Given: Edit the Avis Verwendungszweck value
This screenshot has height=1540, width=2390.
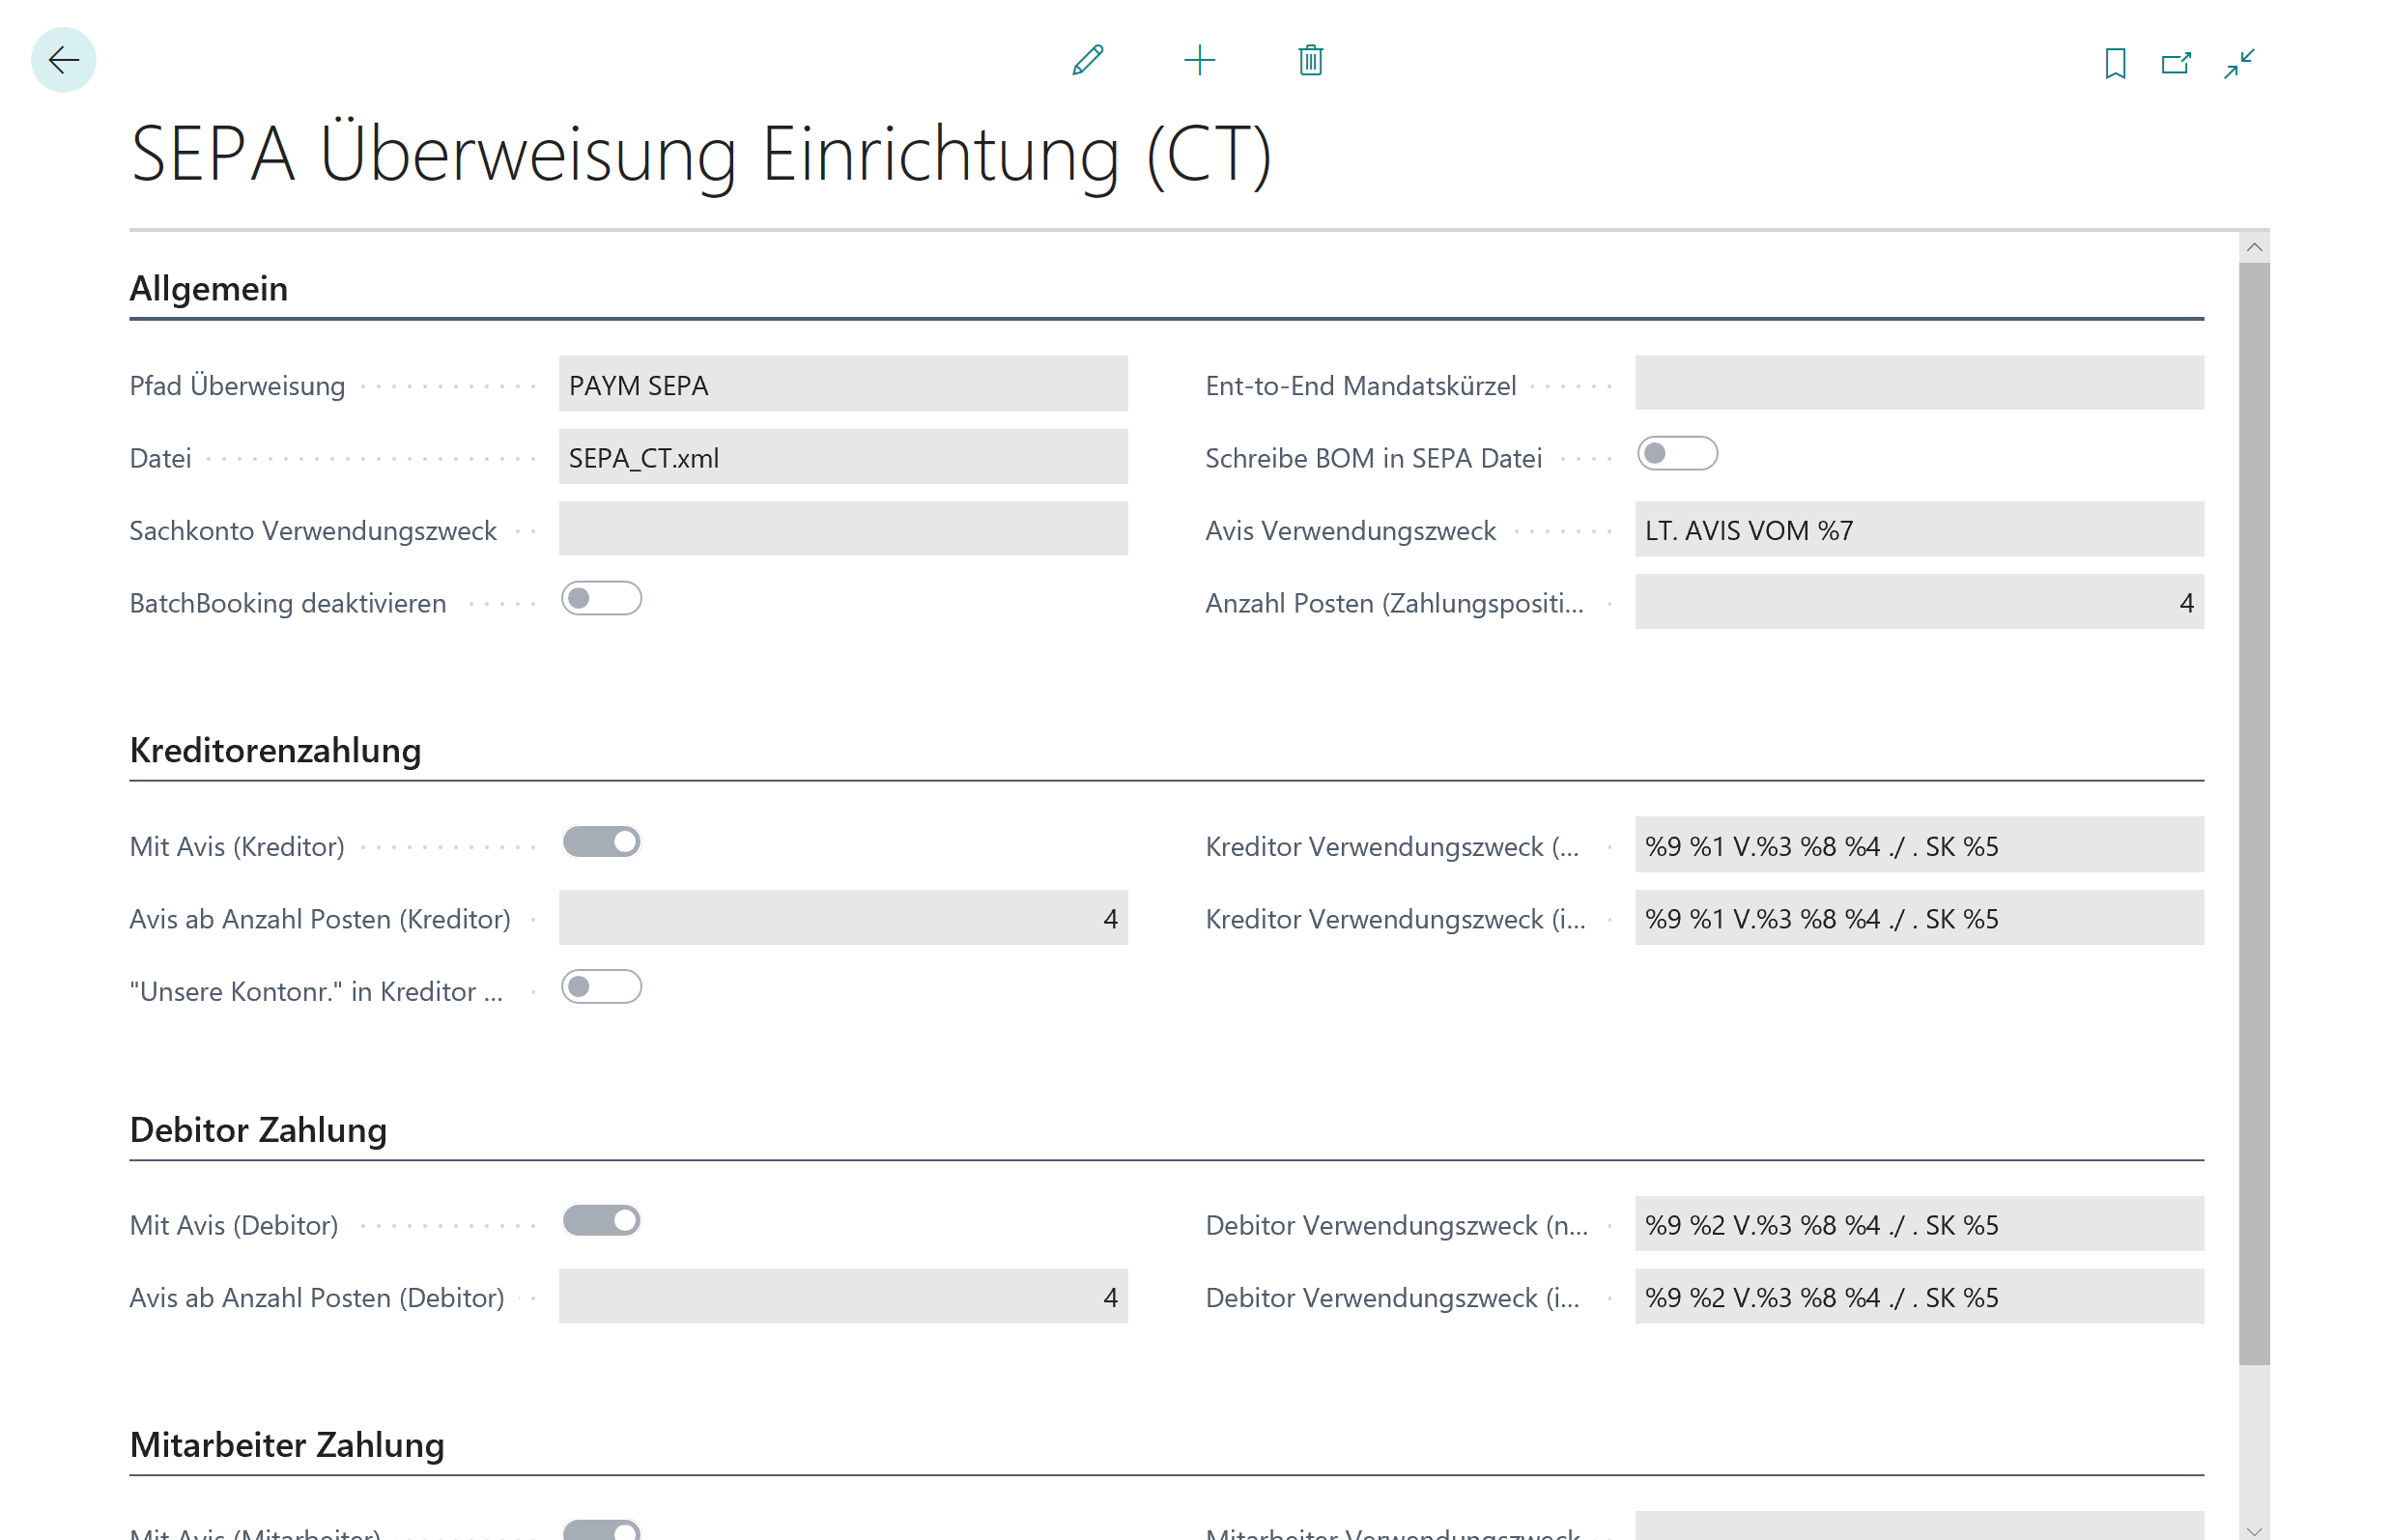Looking at the screenshot, I should point(1917,530).
